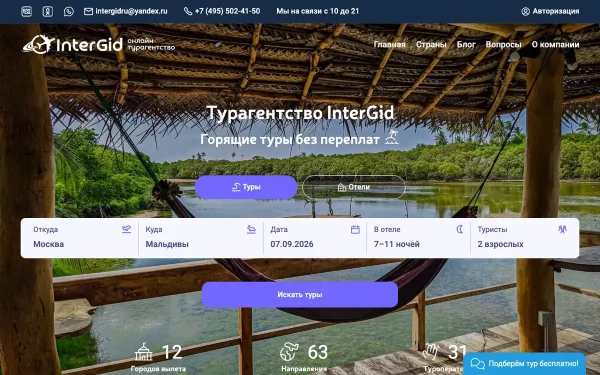Click the plane landing icon in Куда
The image size is (600, 375).
point(251,229)
